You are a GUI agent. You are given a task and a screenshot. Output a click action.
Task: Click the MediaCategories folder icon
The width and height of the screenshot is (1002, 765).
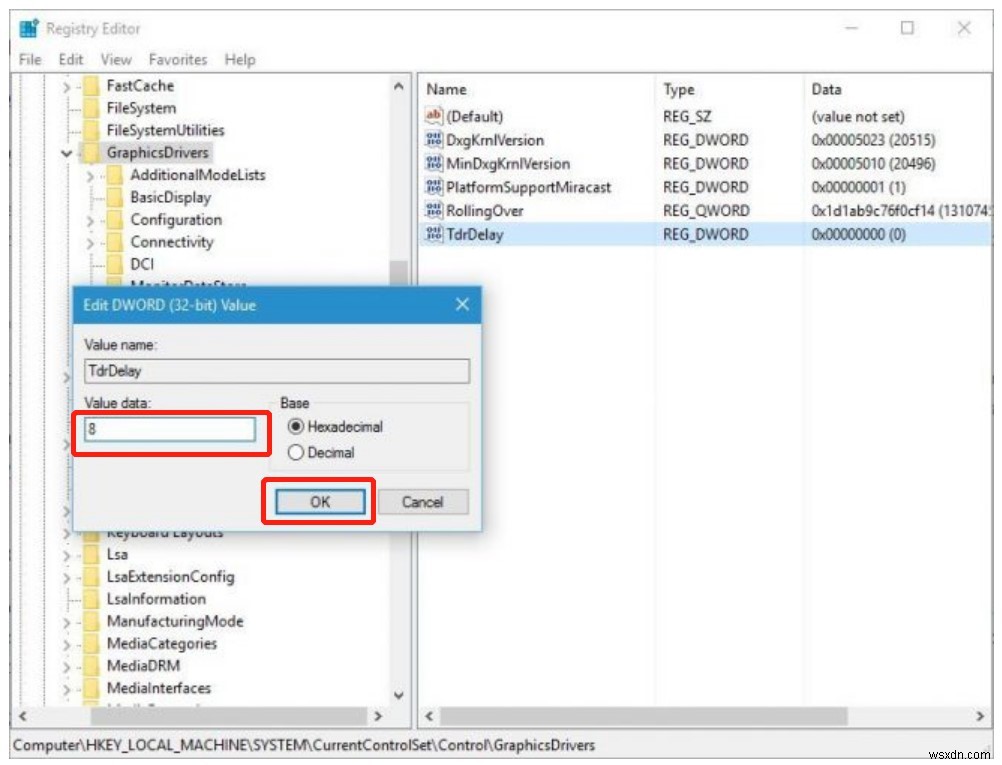click(92, 644)
